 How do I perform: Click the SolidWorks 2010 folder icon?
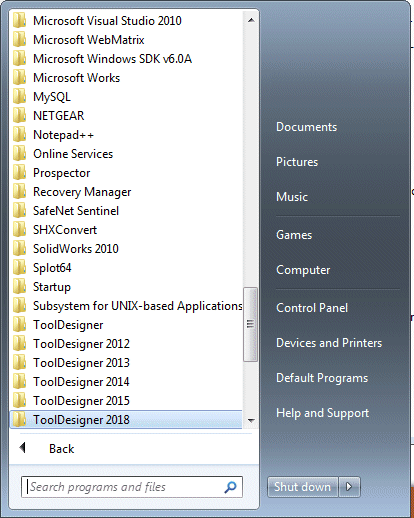pyautogui.click(x=19, y=249)
